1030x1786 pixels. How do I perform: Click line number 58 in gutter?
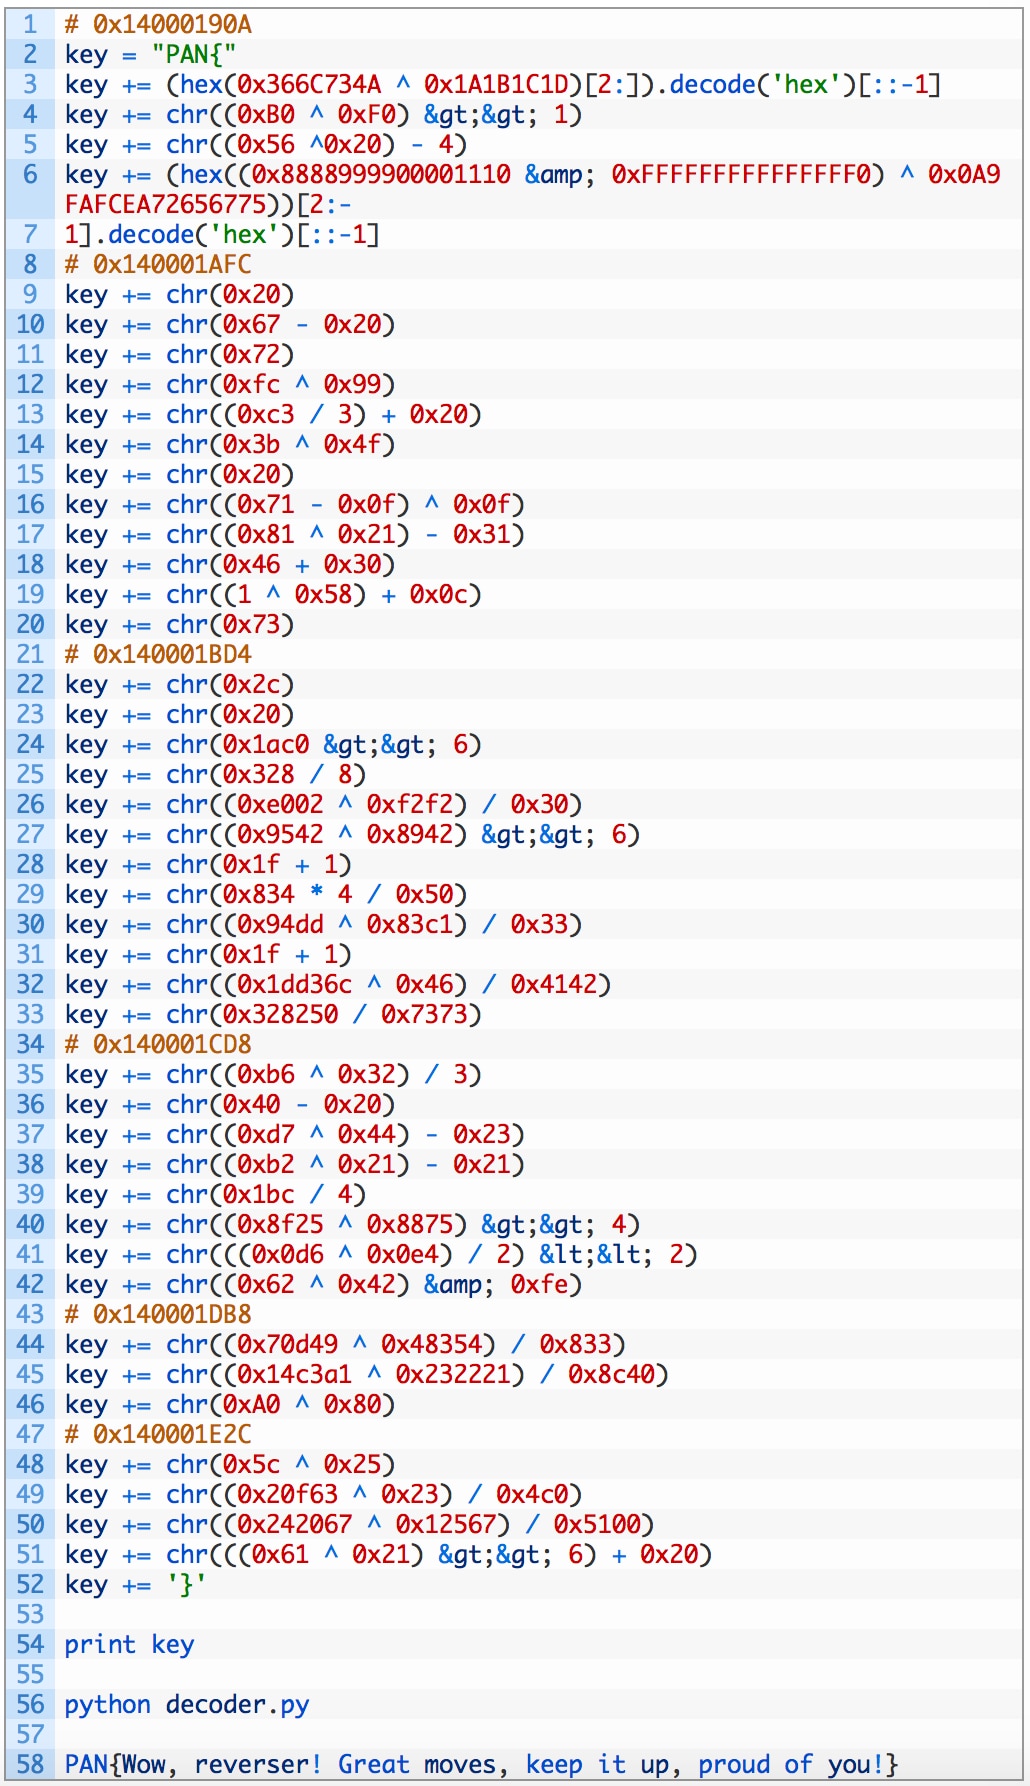pos(30,1764)
